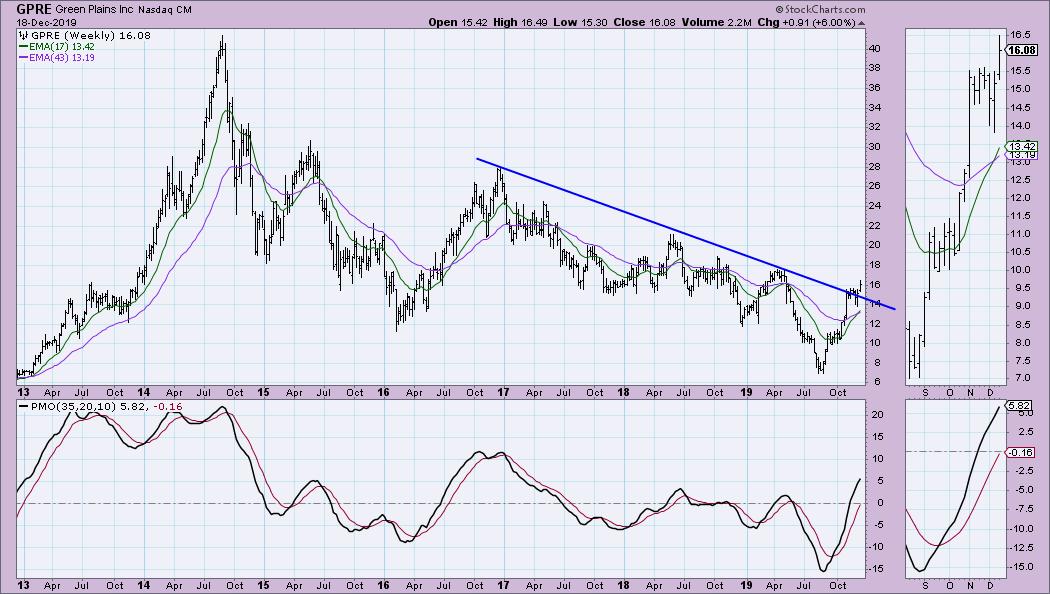Screen dimensions: 1050x594
Task: Click year label 15 directly below the price chart
Action: pos(263,392)
